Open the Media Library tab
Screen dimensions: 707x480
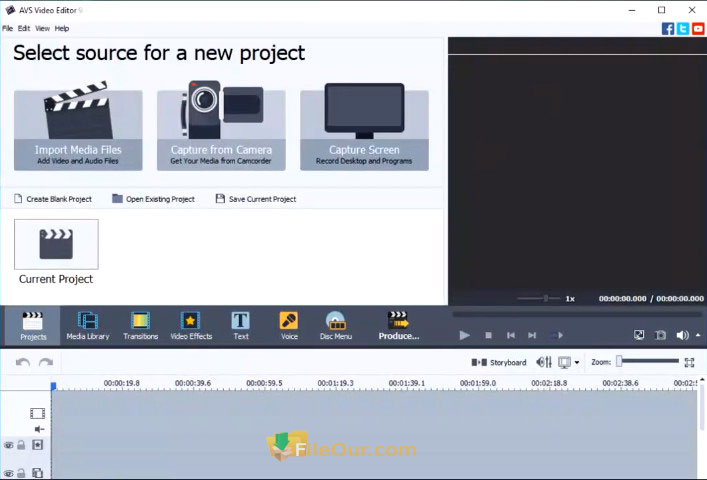(88, 326)
